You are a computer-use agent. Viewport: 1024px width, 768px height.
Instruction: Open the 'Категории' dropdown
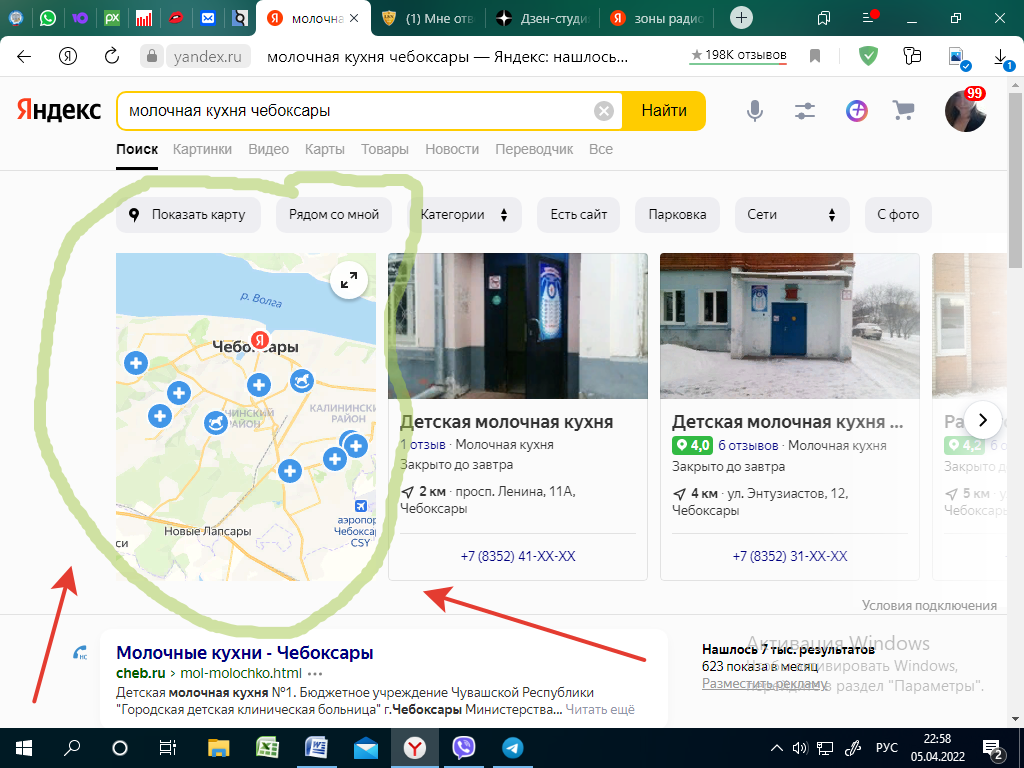coord(464,215)
